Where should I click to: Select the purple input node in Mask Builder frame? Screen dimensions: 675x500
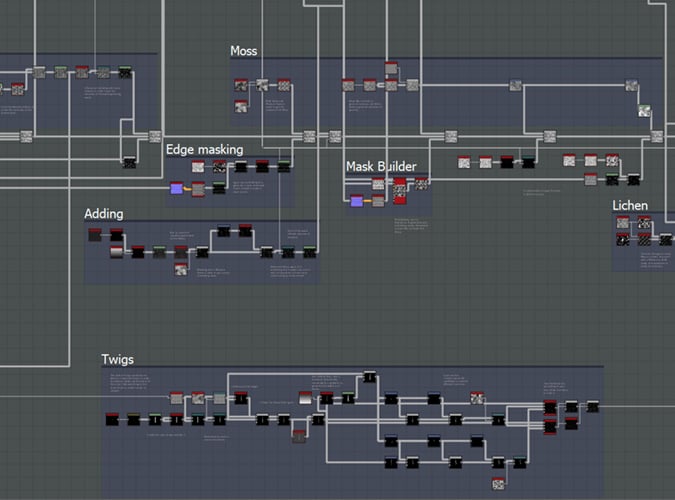356,201
